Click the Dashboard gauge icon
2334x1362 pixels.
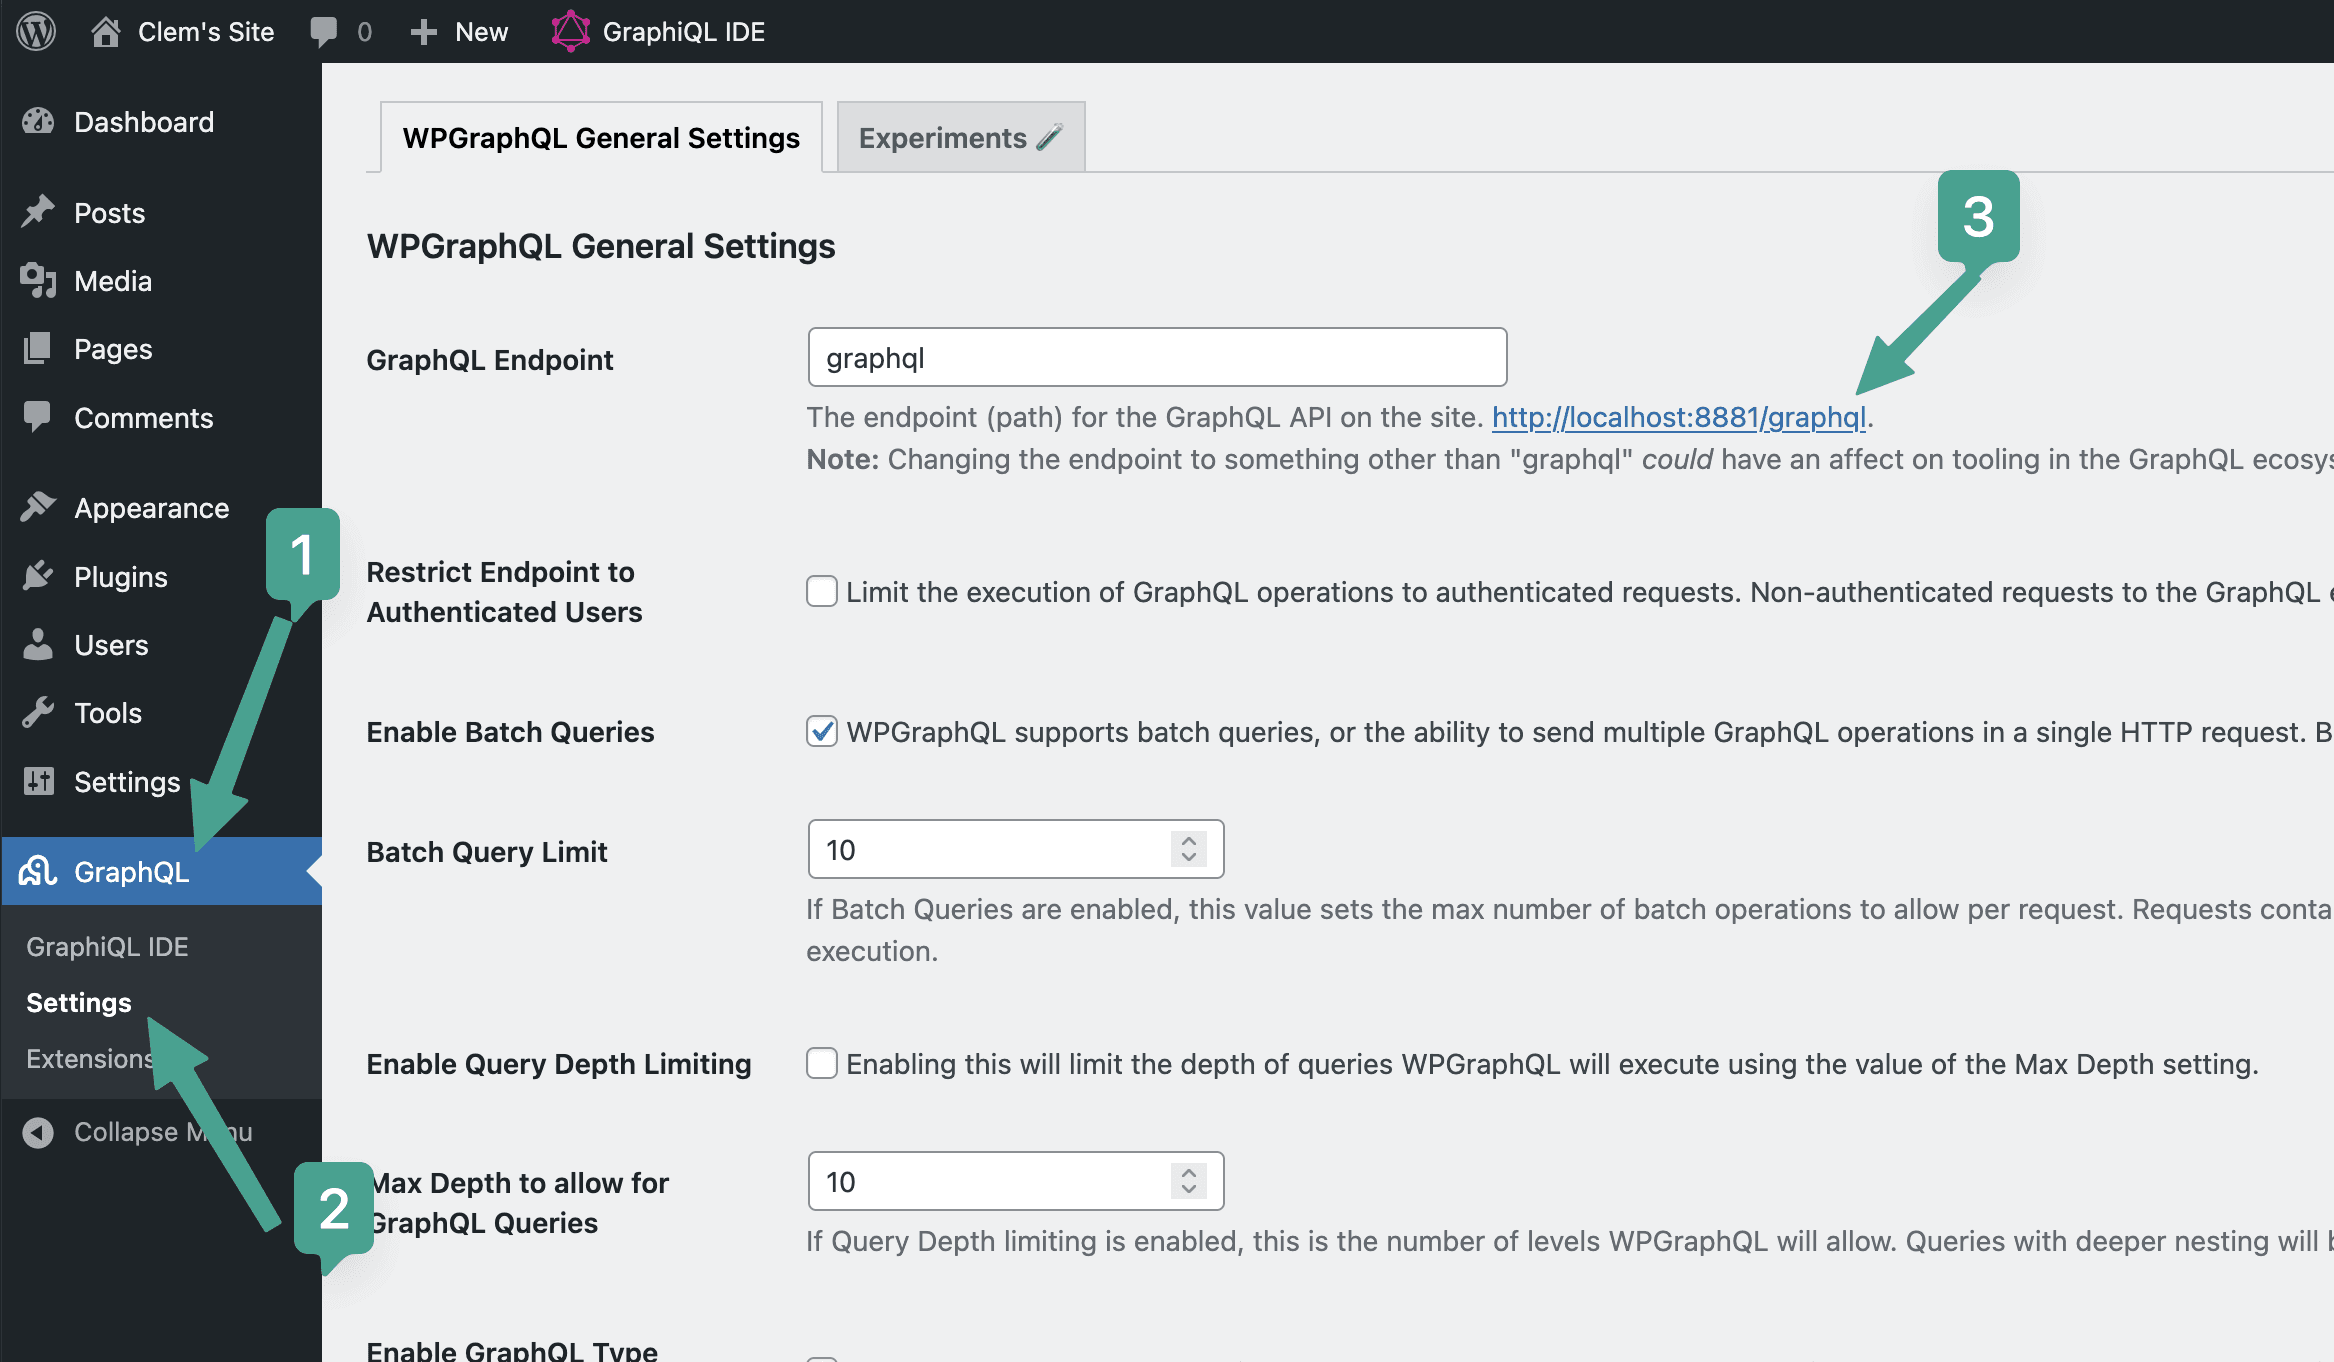pyautogui.click(x=38, y=122)
